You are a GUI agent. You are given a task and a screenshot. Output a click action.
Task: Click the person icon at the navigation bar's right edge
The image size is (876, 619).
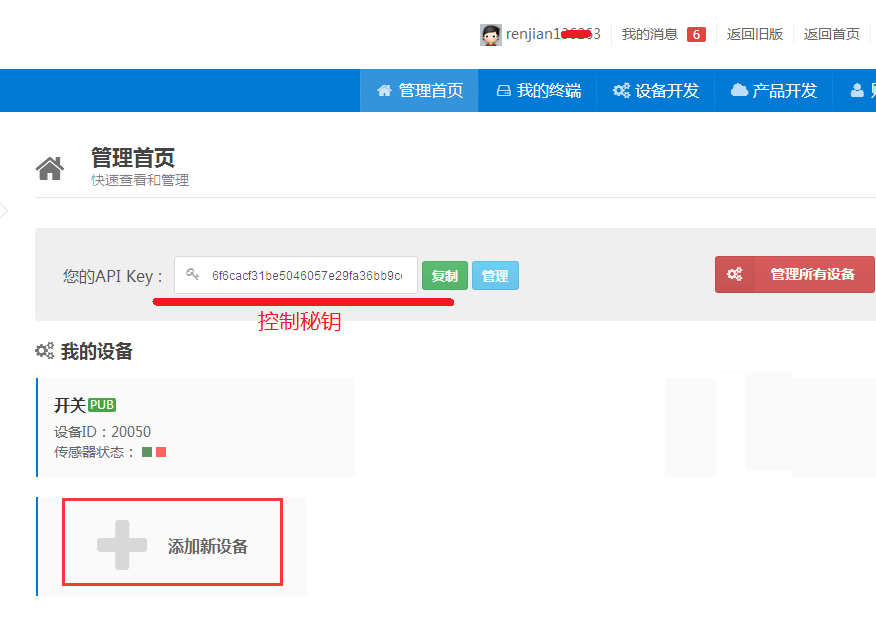tap(857, 91)
